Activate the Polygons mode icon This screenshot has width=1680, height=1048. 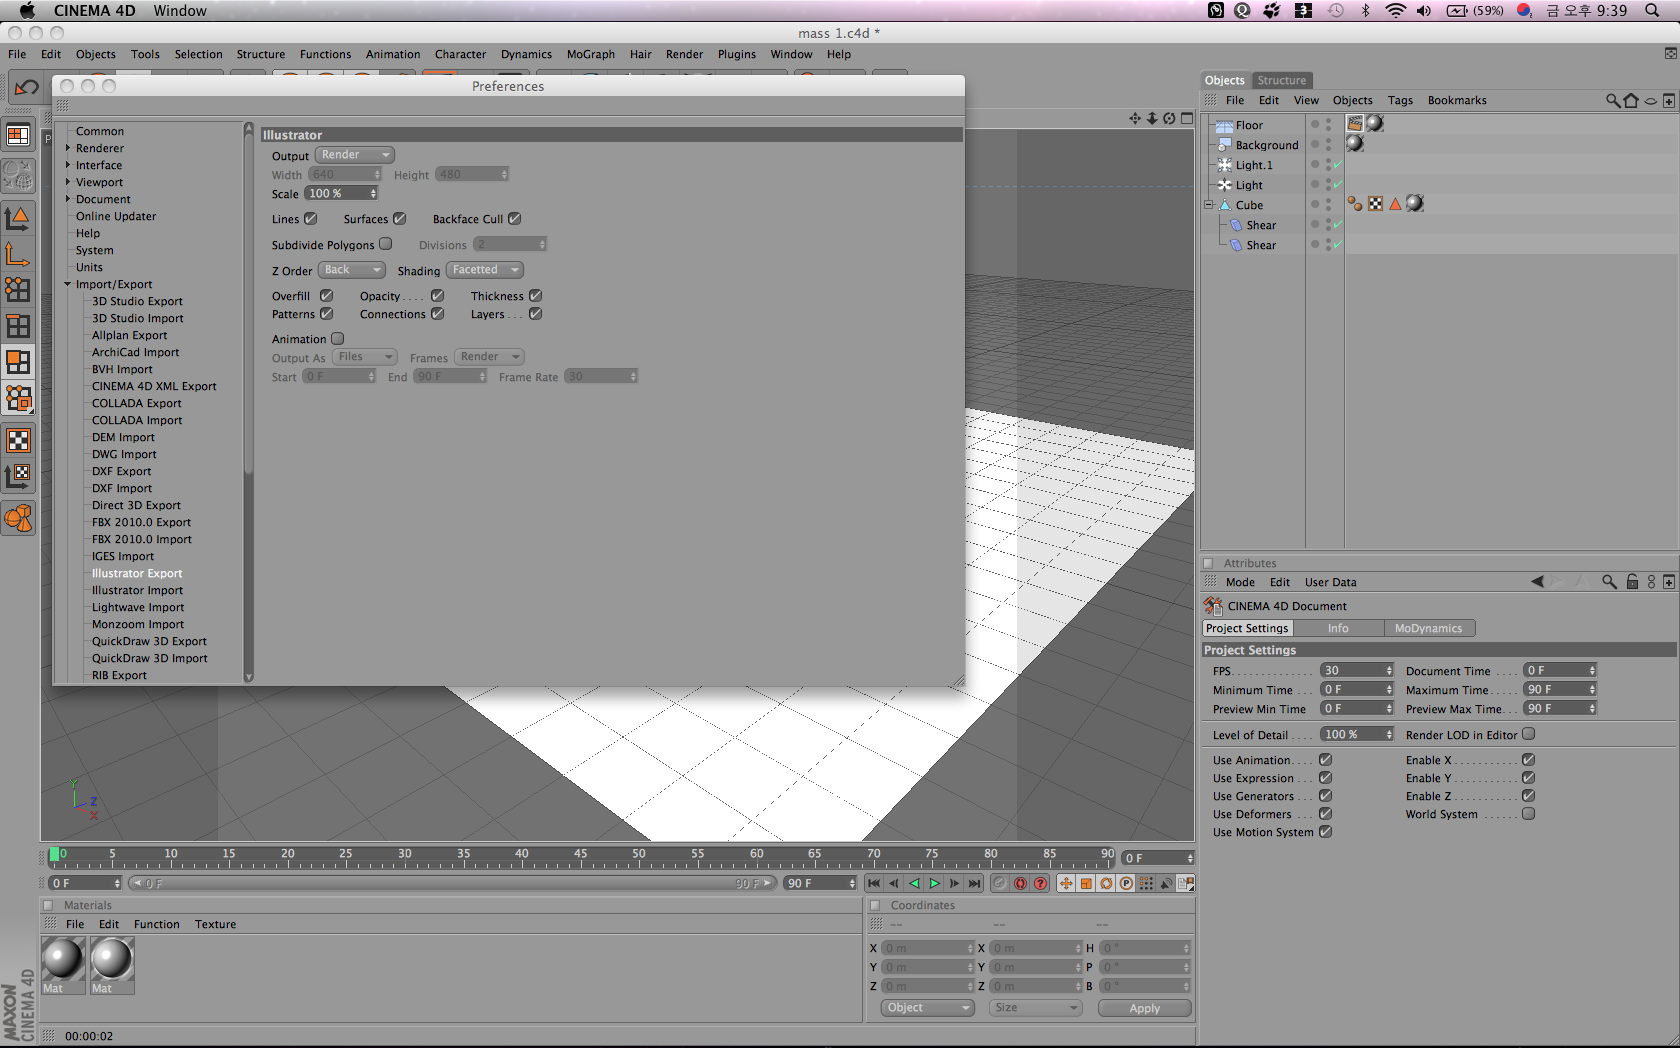18,362
